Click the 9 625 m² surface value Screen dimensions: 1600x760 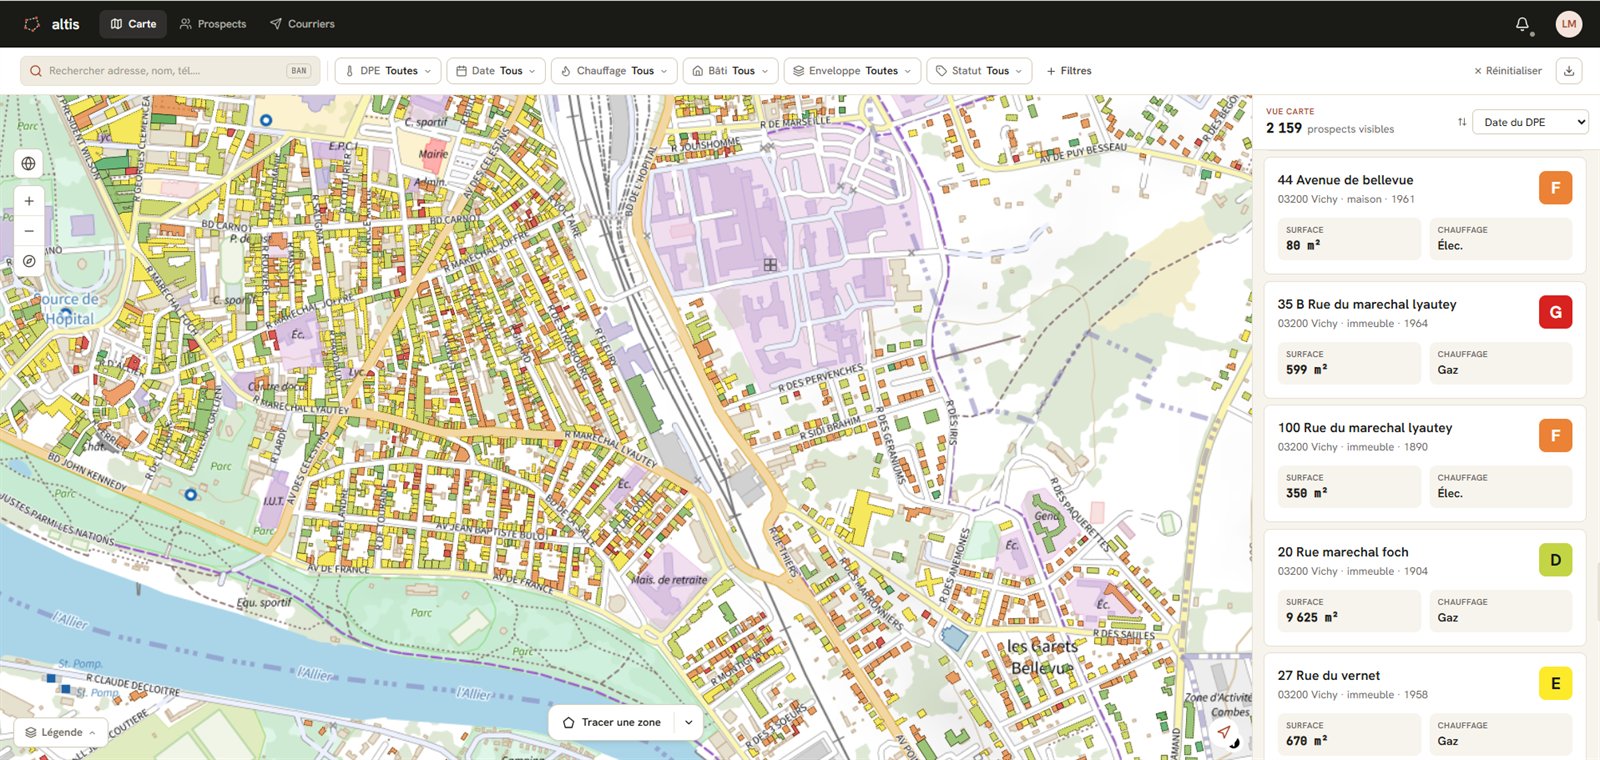pyautogui.click(x=1311, y=618)
